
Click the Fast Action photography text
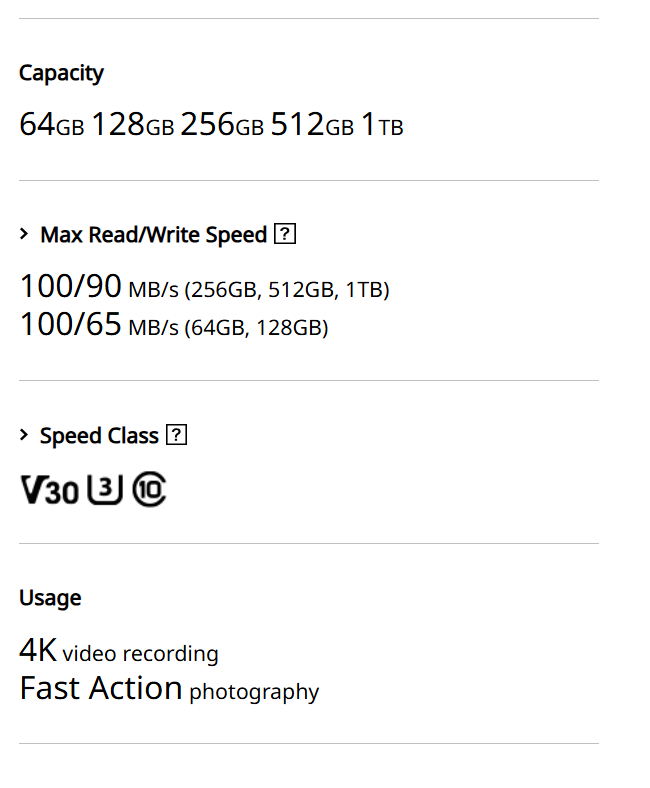pyautogui.click(x=169, y=689)
